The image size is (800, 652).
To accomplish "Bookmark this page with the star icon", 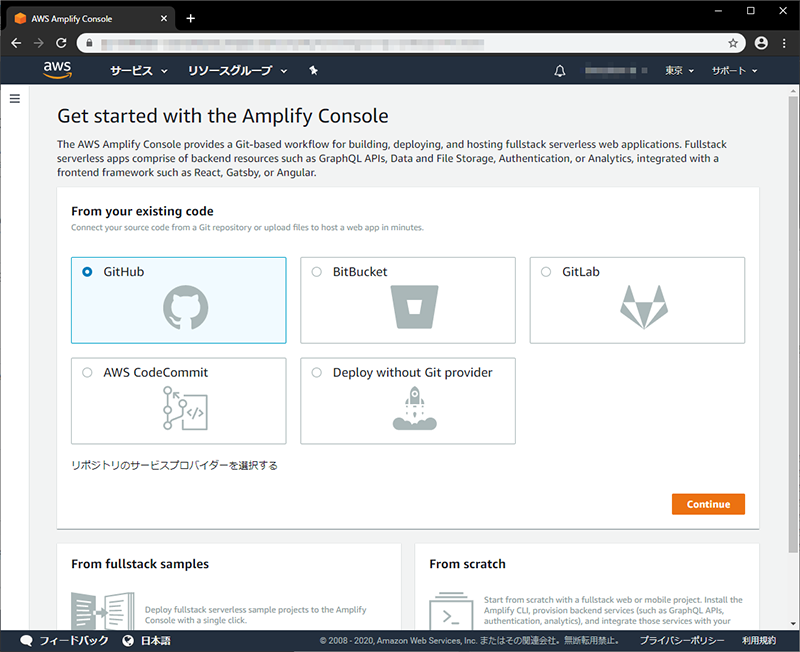I will pos(733,43).
